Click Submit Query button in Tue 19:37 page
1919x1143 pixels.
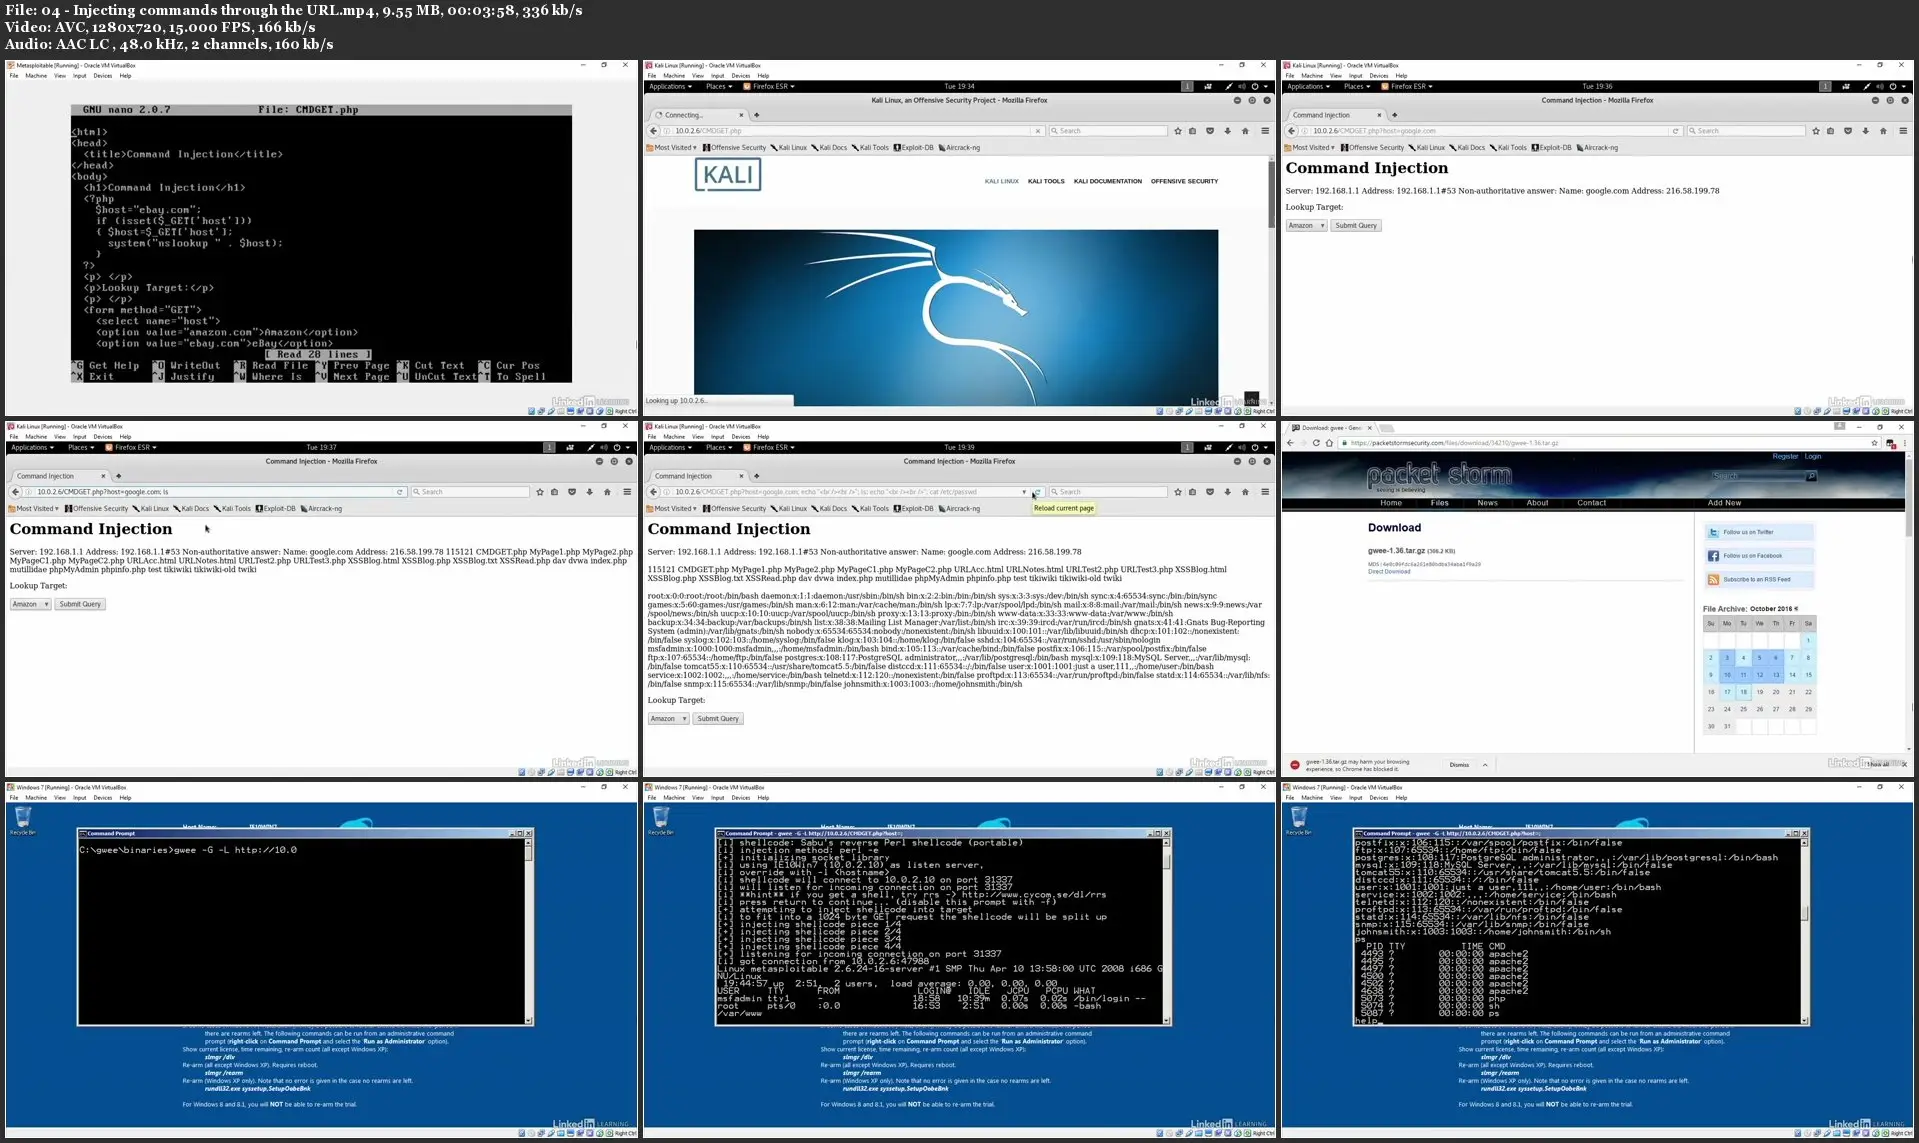[x=80, y=604]
